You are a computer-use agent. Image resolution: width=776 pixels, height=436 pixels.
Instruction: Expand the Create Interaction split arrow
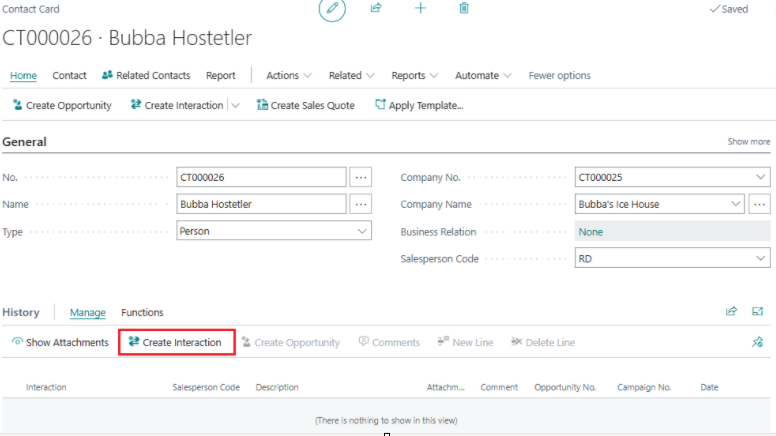pos(236,105)
